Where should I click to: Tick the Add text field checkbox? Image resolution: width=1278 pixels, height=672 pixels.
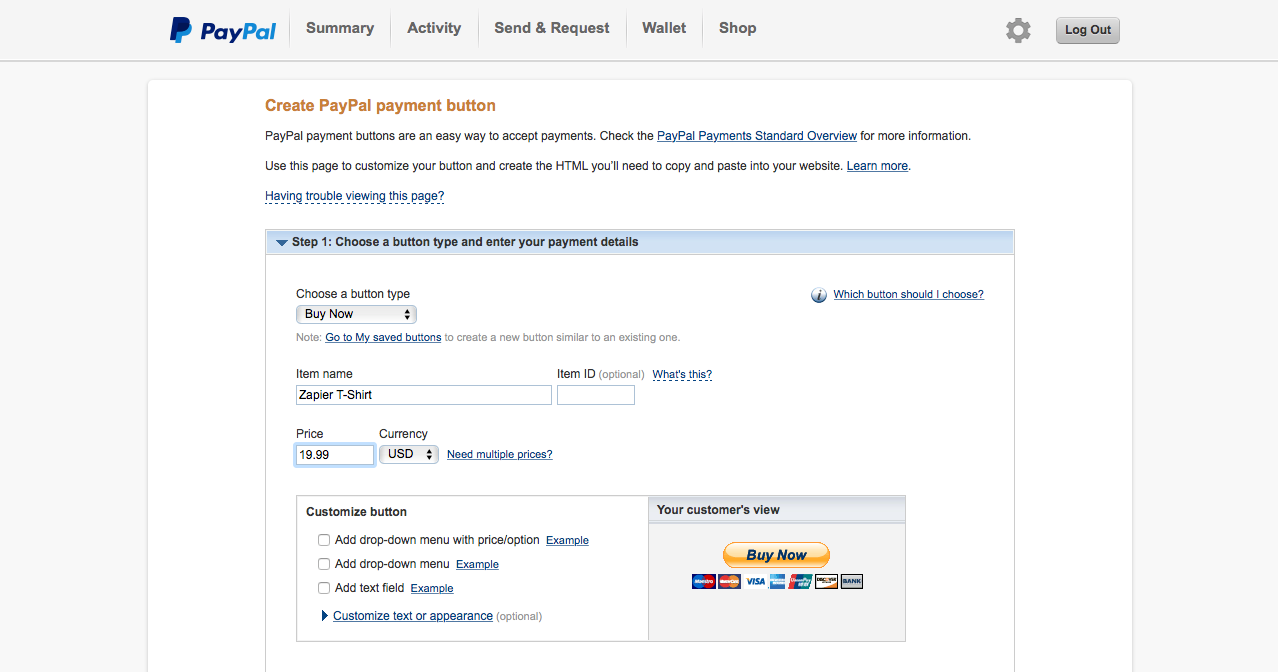(x=324, y=588)
